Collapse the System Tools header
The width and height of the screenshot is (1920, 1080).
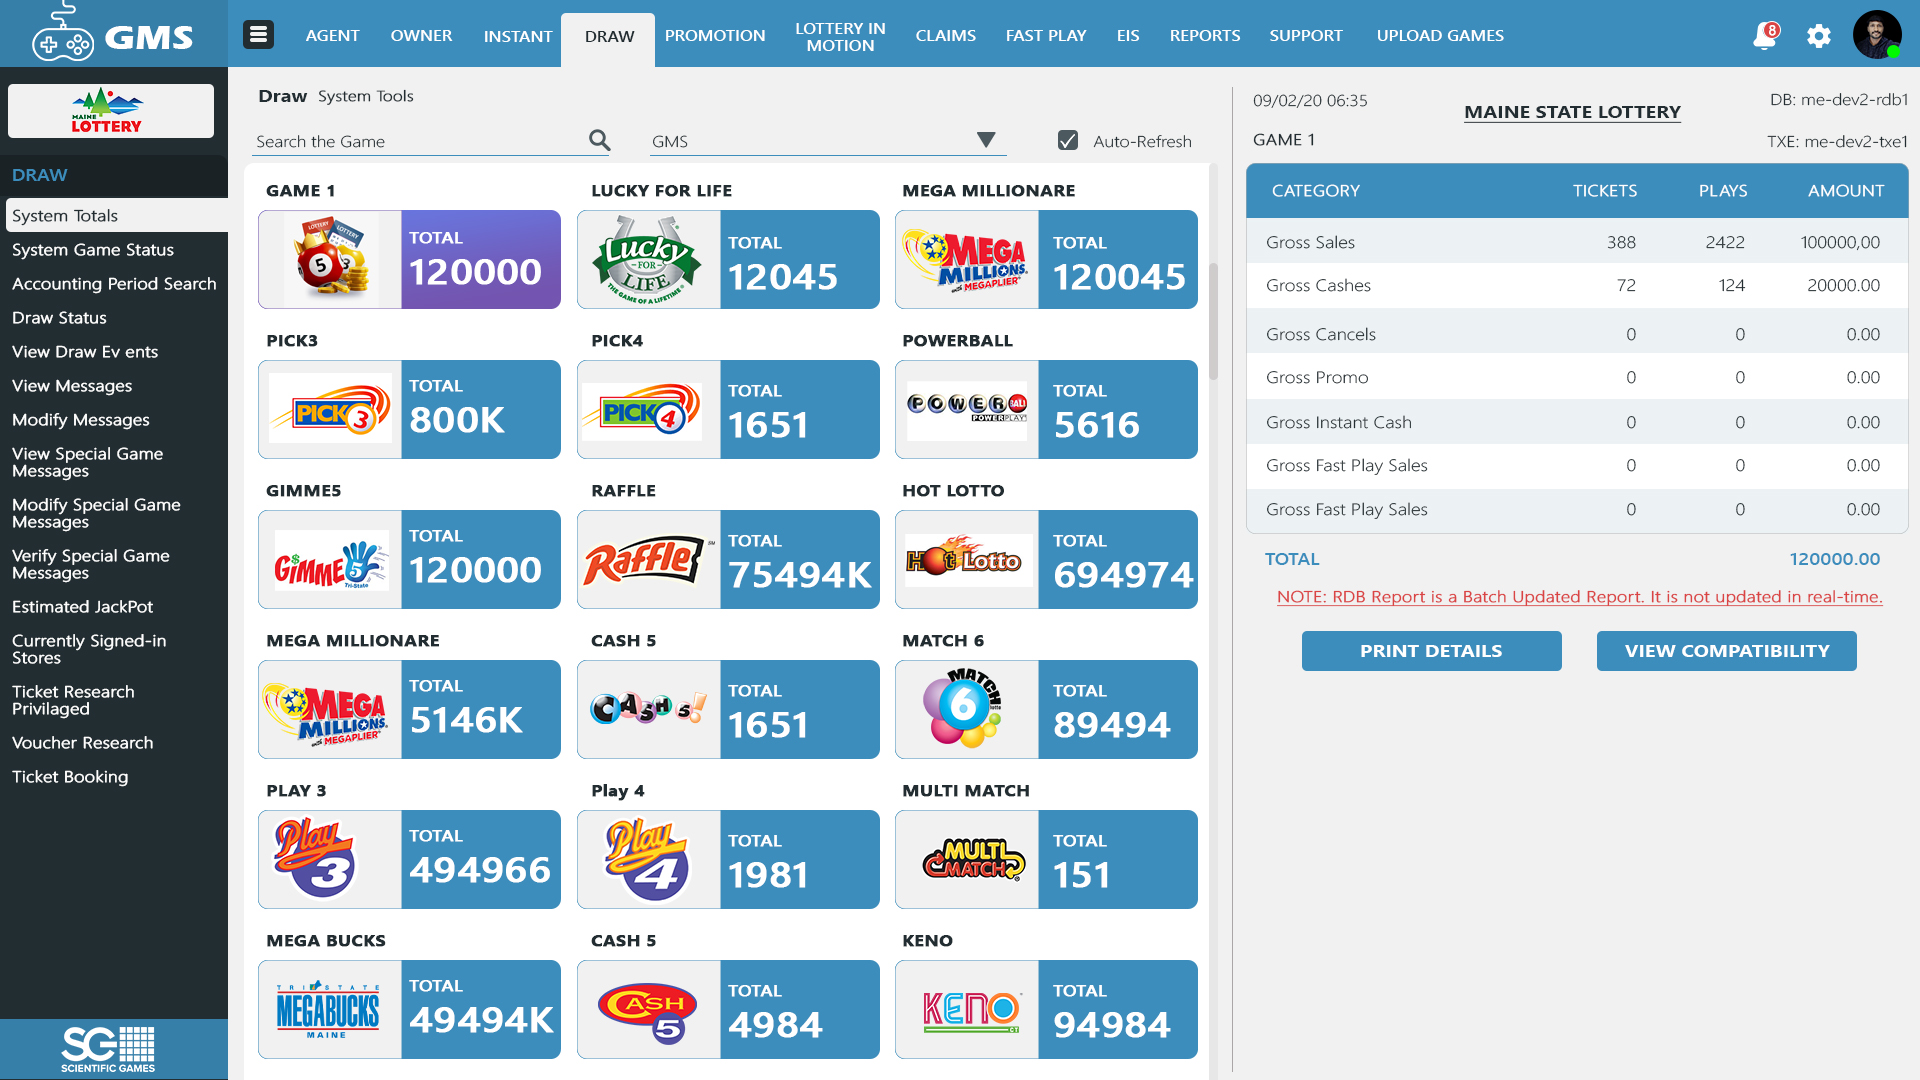click(365, 96)
